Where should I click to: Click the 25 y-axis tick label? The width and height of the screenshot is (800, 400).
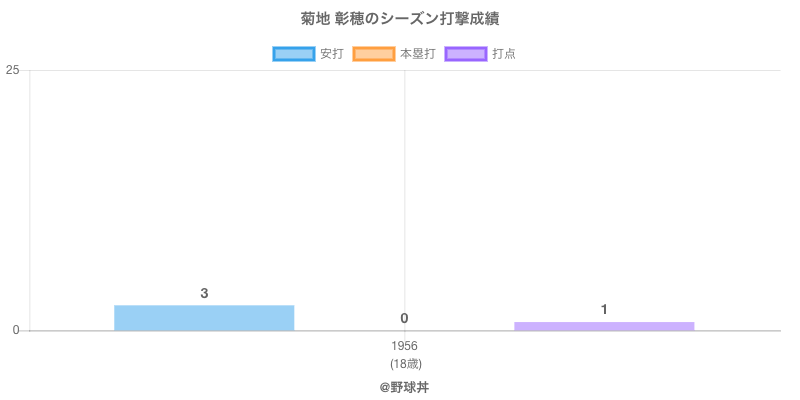[x=13, y=70]
